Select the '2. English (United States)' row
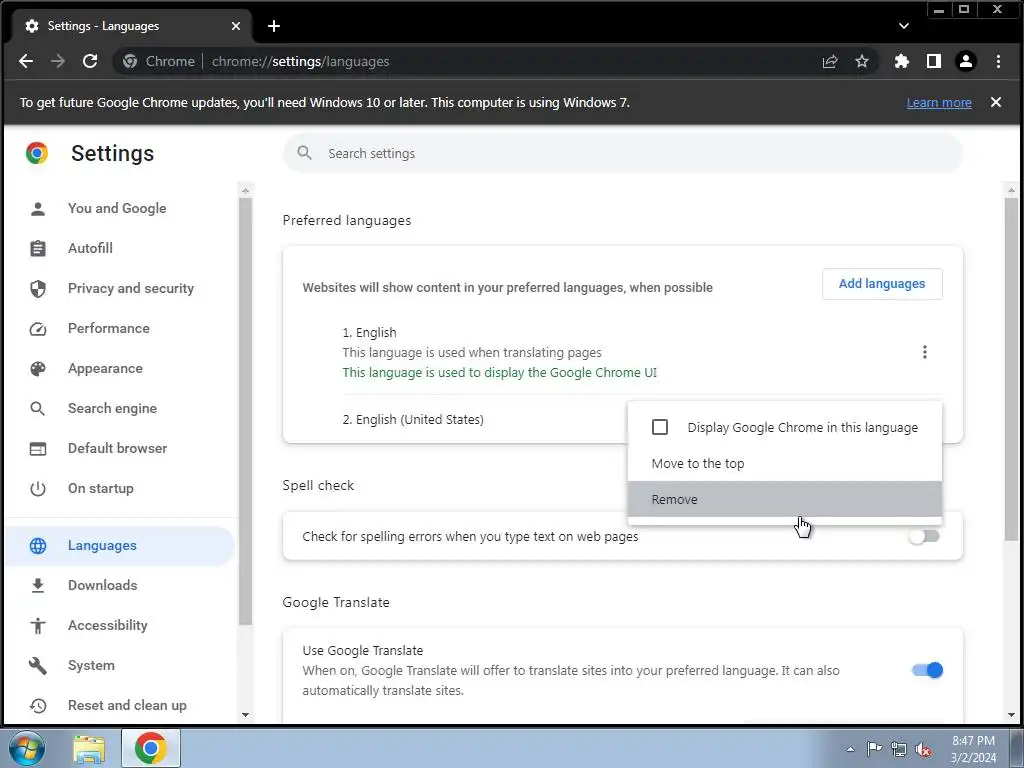Screen dimensions: 1024x768 (413, 419)
